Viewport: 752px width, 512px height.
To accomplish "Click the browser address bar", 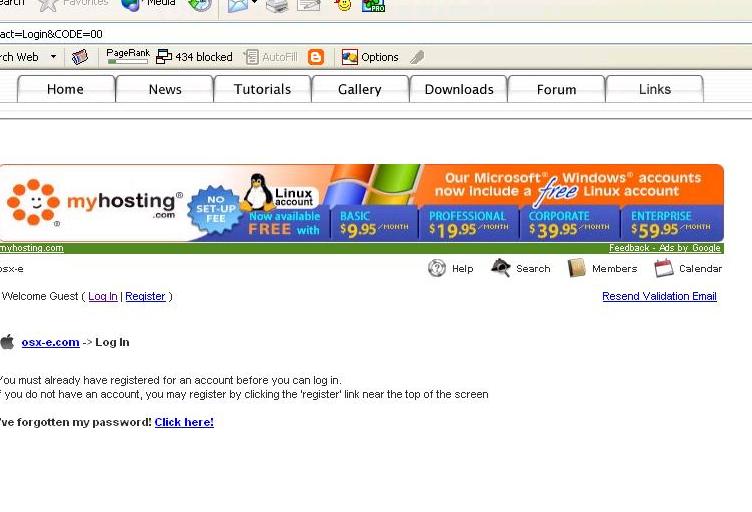I will pos(376,34).
